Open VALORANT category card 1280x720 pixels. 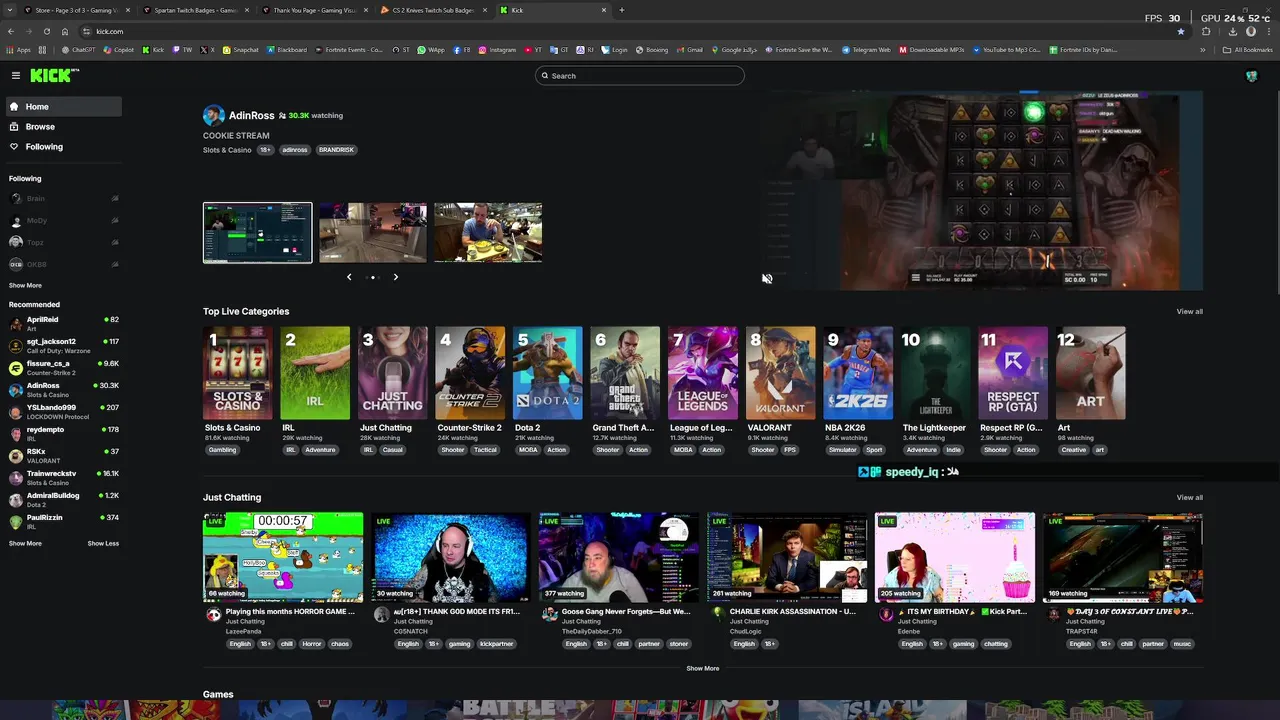pos(780,373)
